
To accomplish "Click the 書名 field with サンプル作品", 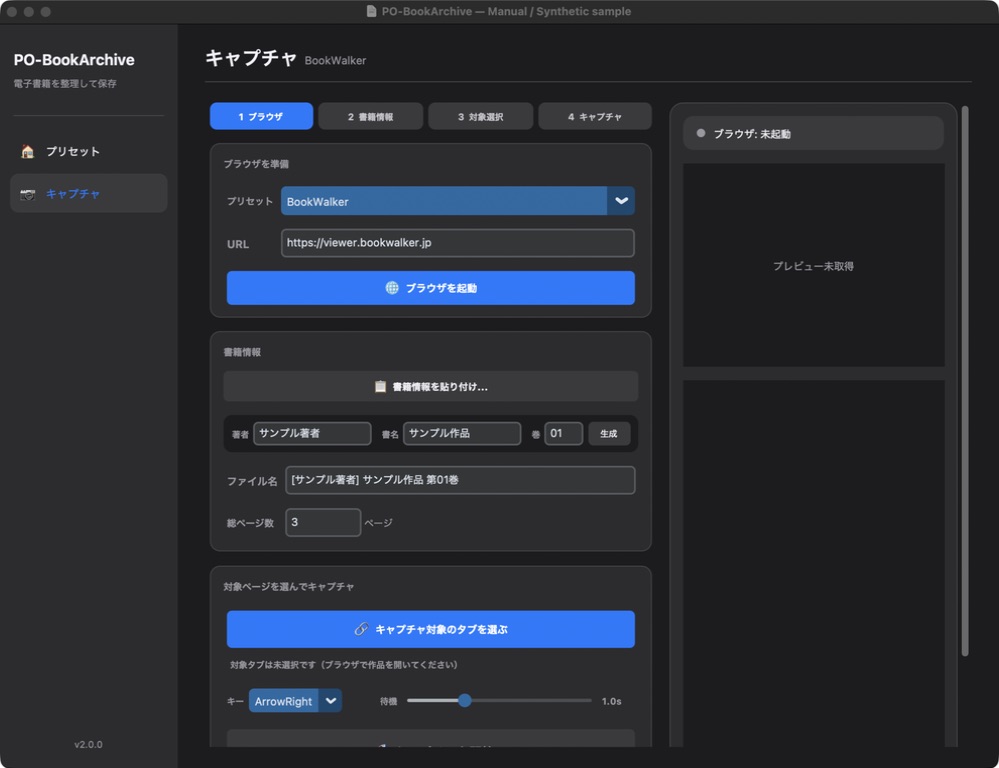I will point(462,433).
